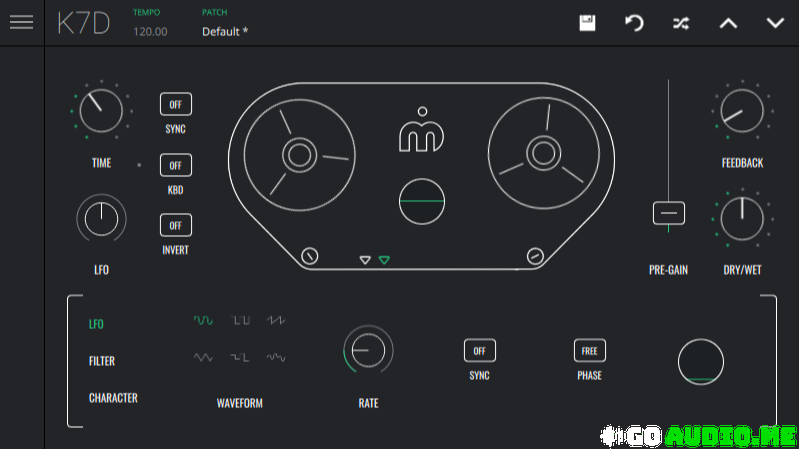Click the K7D plugin title
The width and height of the screenshot is (799, 449).
[x=84, y=23]
